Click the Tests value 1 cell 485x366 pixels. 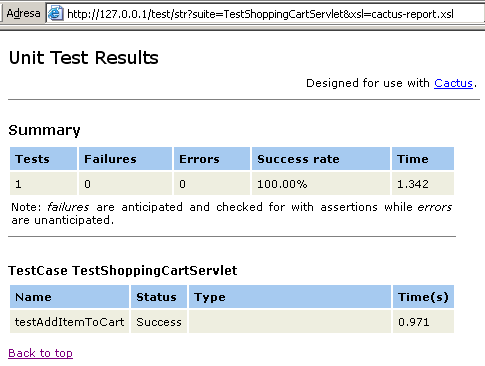pyautogui.click(x=44, y=184)
